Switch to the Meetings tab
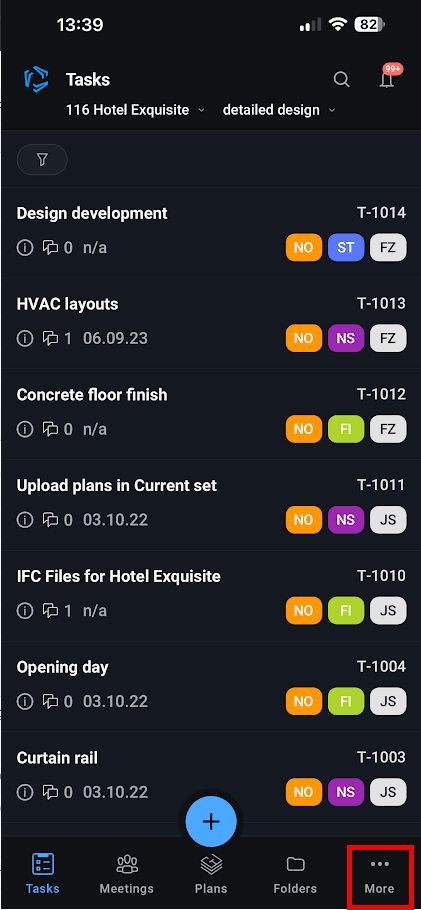This screenshot has height=910, width=421. coord(127,874)
